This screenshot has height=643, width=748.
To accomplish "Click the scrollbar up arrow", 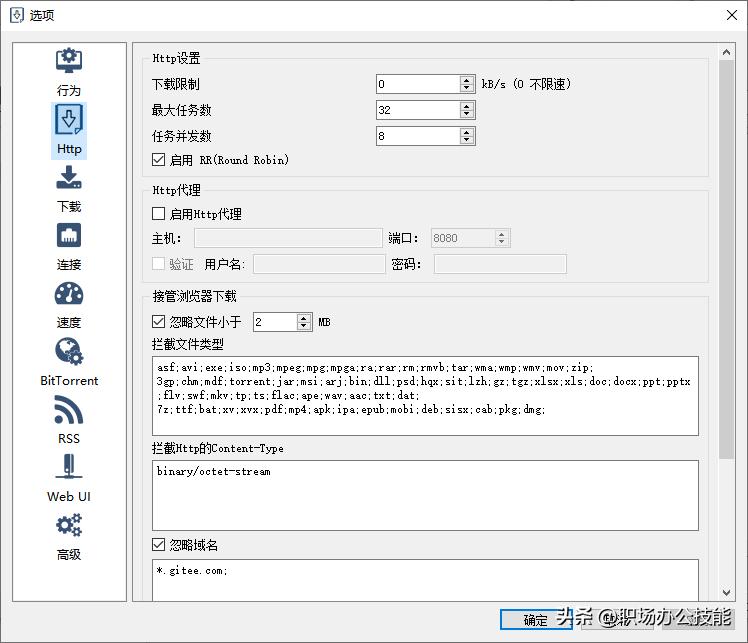I will [x=726, y=52].
